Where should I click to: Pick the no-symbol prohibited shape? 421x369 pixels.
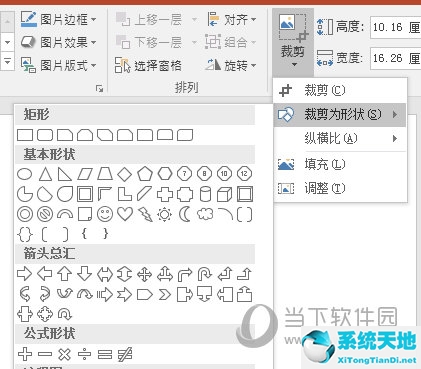(x=45, y=214)
